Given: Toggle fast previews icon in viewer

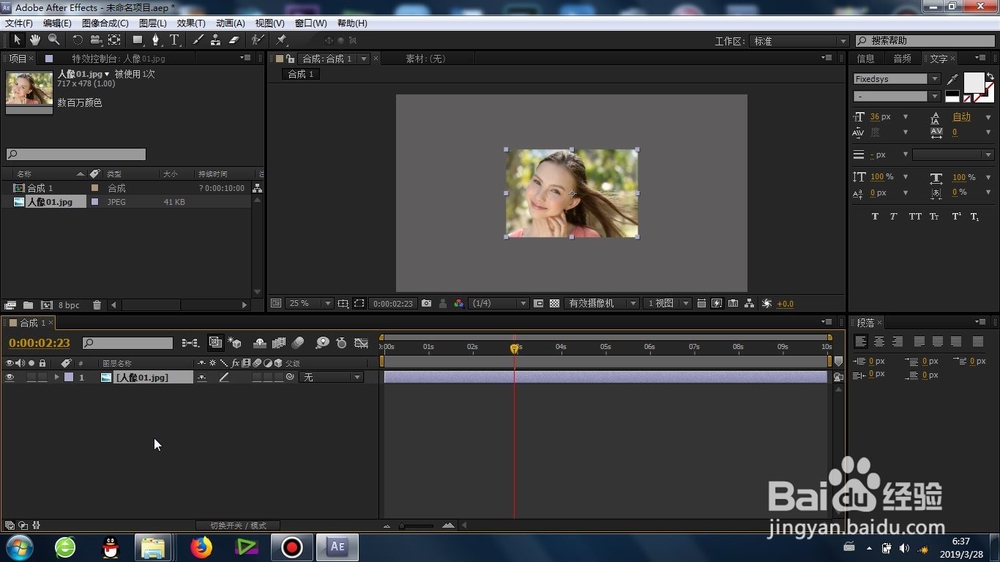Looking at the screenshot, I should point(717,304).
